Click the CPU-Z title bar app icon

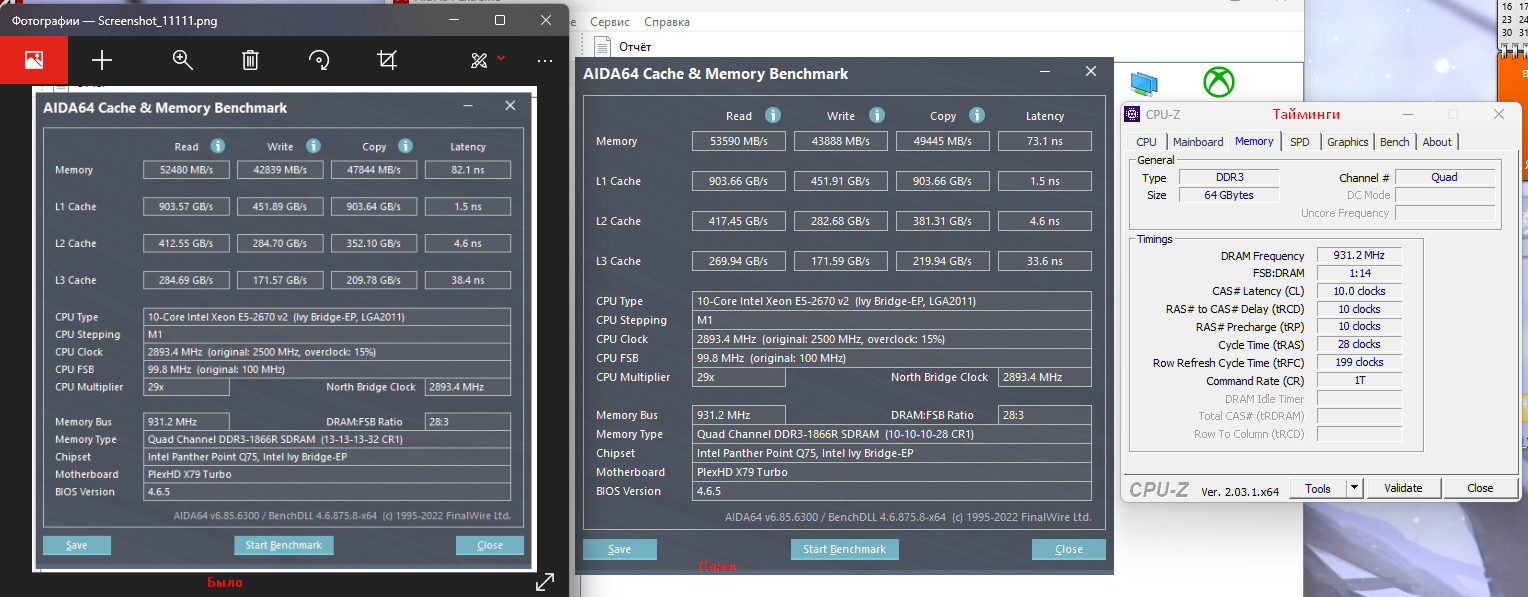coord(1132,114)
